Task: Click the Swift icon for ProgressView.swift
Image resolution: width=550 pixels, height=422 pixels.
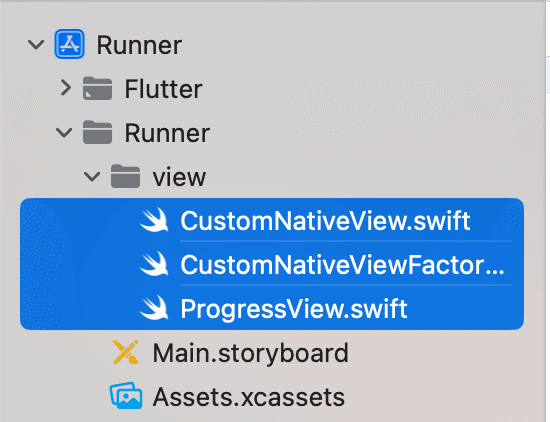Action: [154, 308]
